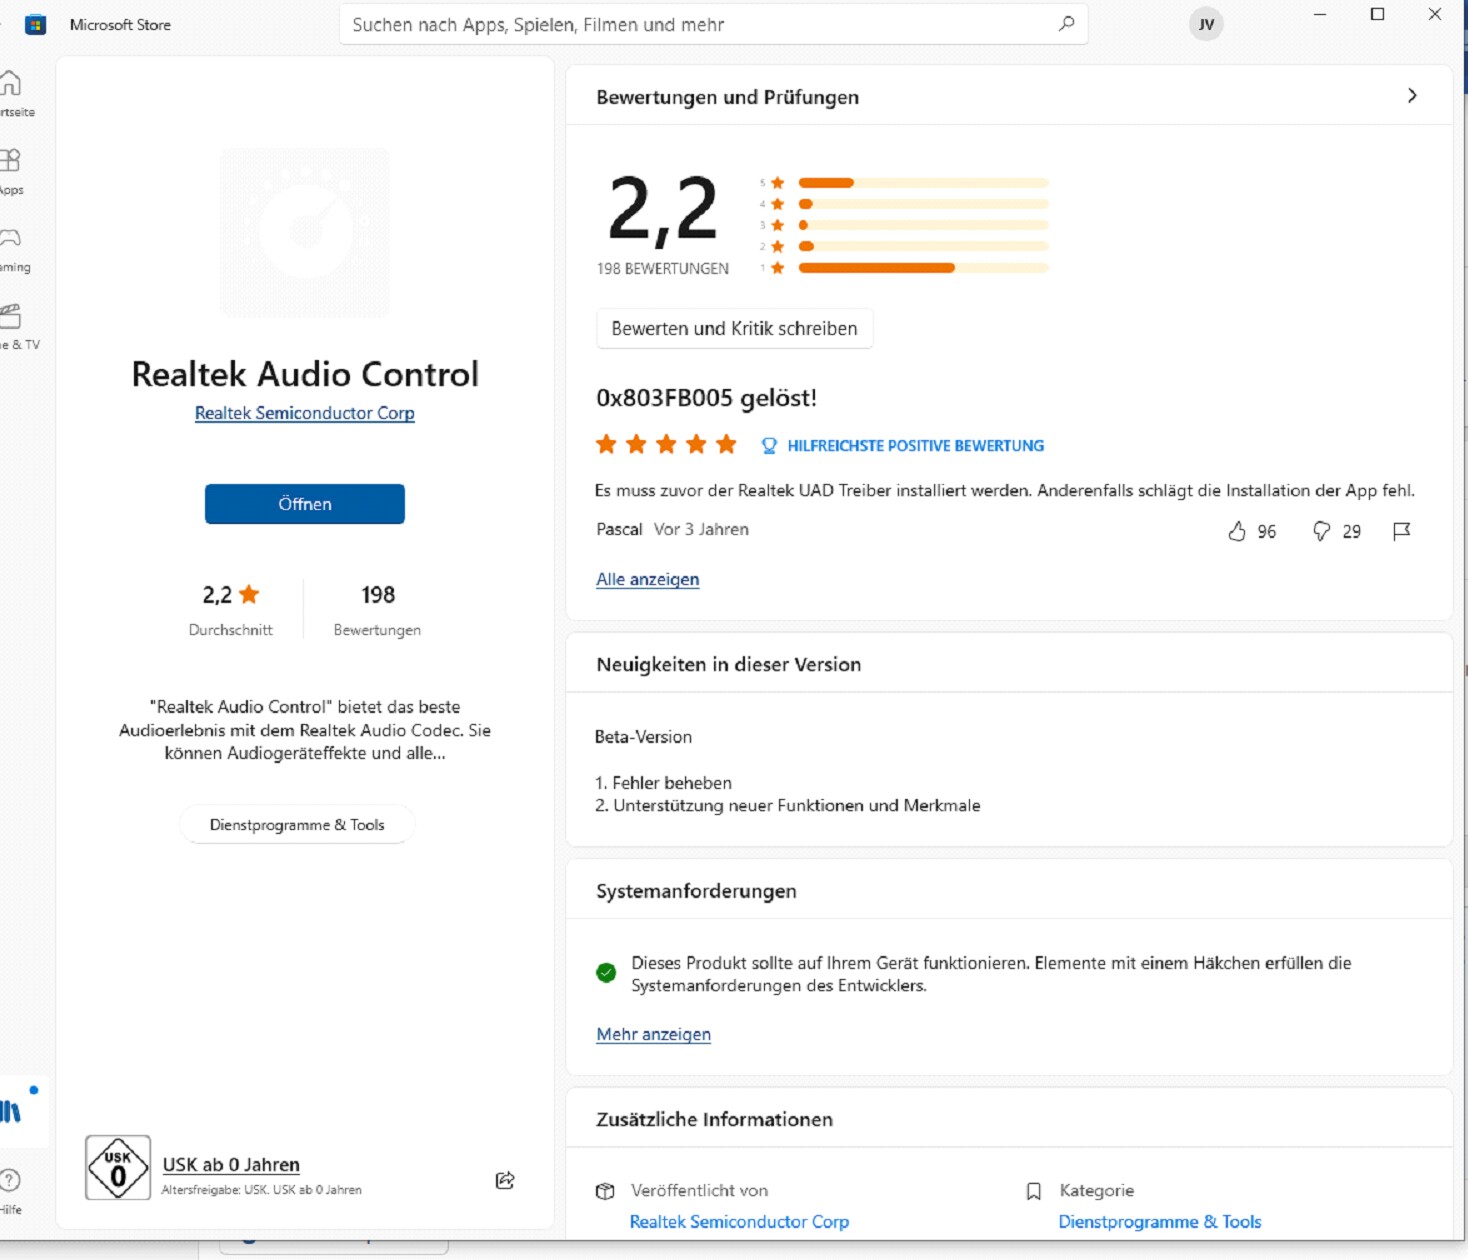The width and height of the screenshot is (1468, 1260).
Task: Click the app description text starting "Realtek Audio Control" bietet
Action: [305, 730]
